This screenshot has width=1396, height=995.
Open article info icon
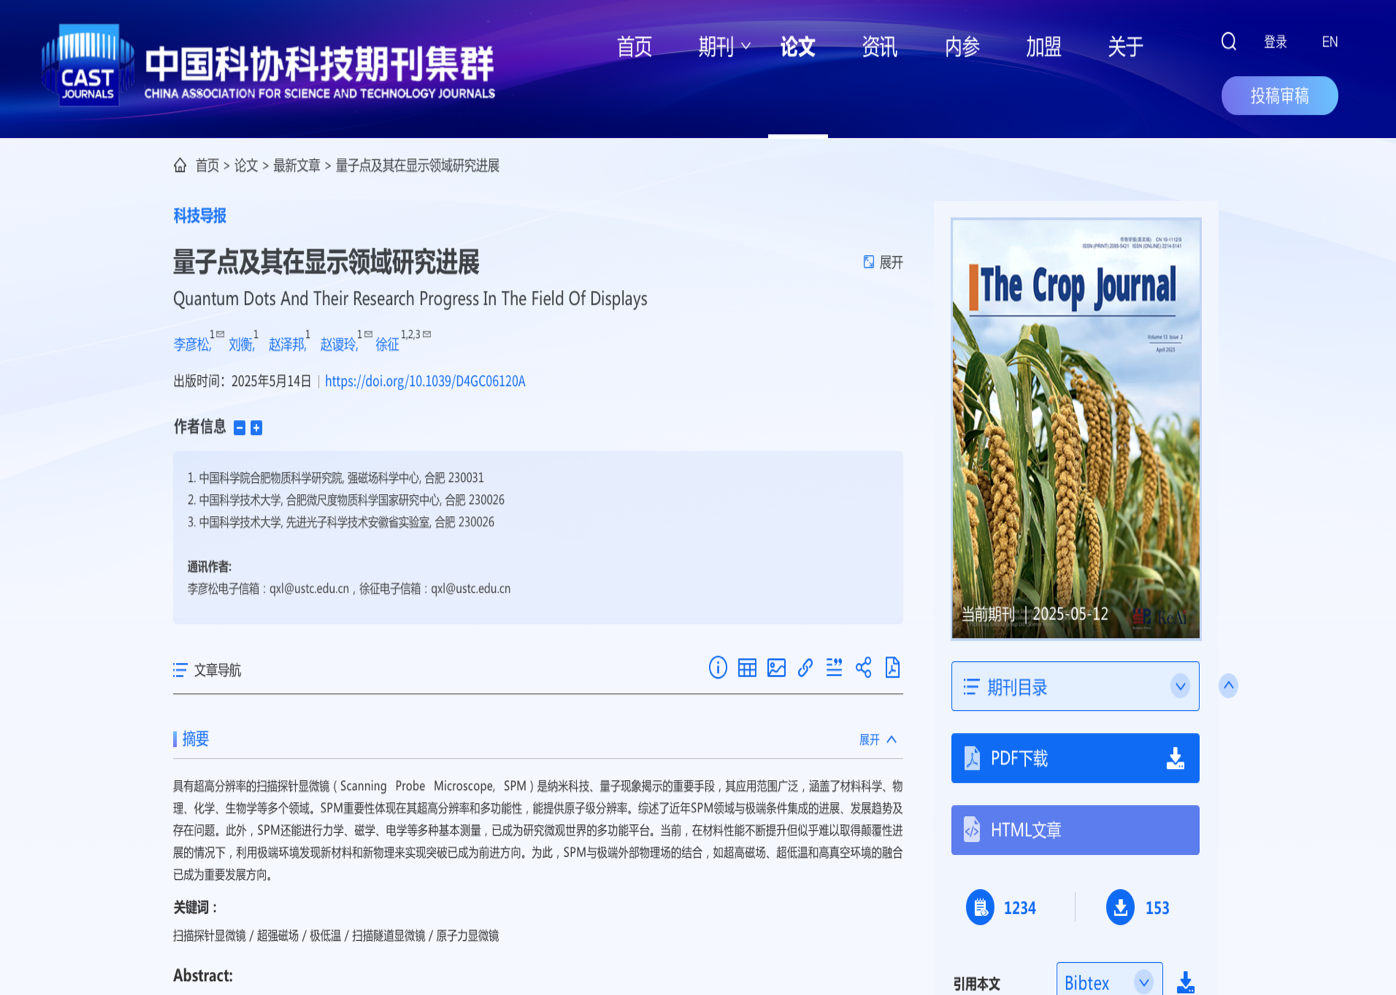coord(718,668)
